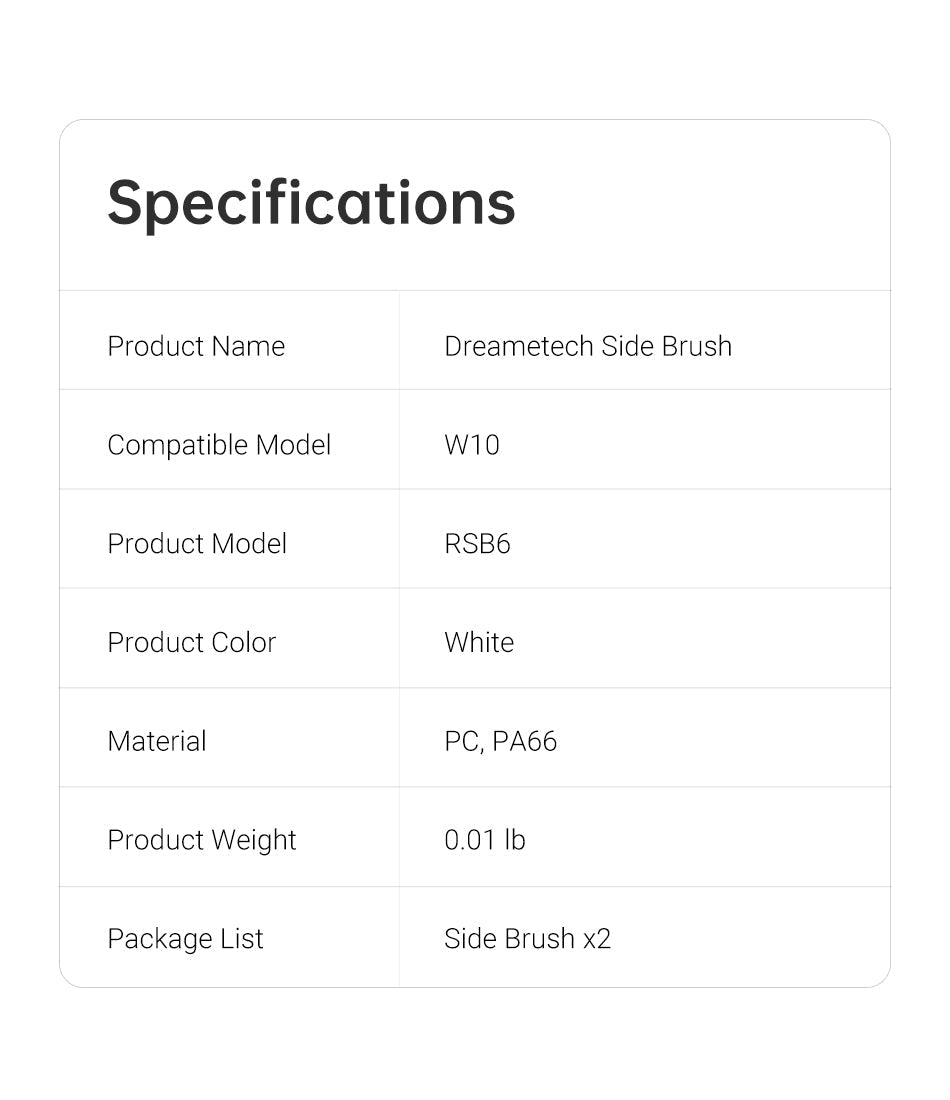
Task: Click Side Brush in the Product Name row
Action: [666, 346]
